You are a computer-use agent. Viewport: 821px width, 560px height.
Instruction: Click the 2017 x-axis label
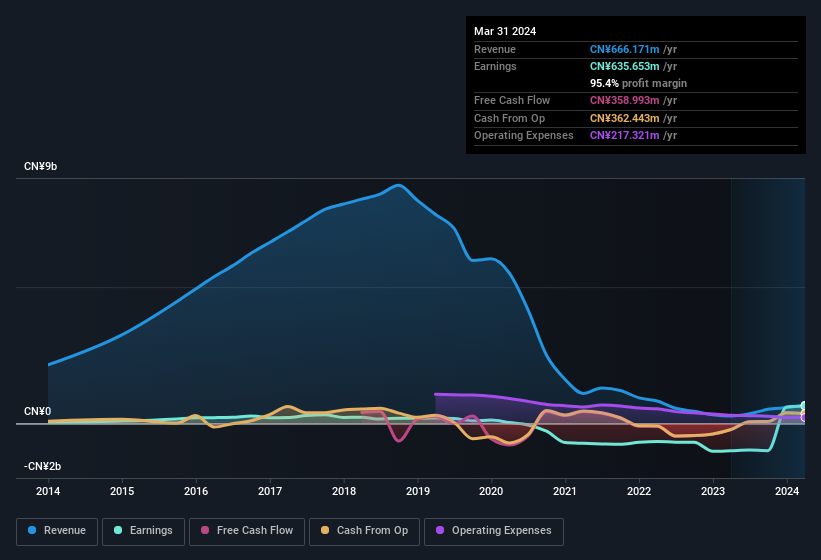[x=270, y=491]
